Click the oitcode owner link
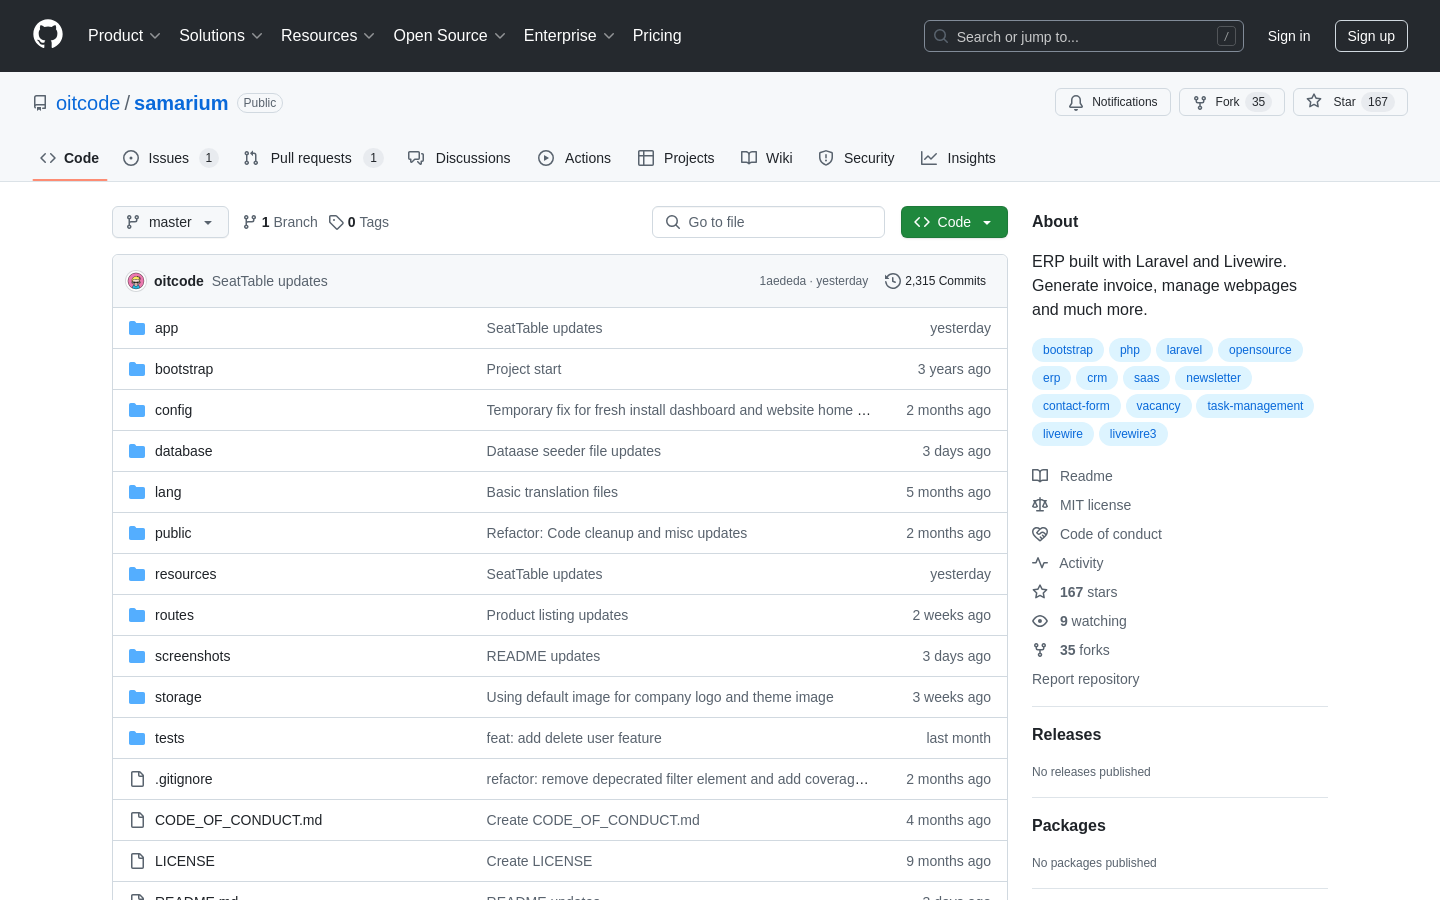This screenshot has height=900, width=1440. (88, 103)
